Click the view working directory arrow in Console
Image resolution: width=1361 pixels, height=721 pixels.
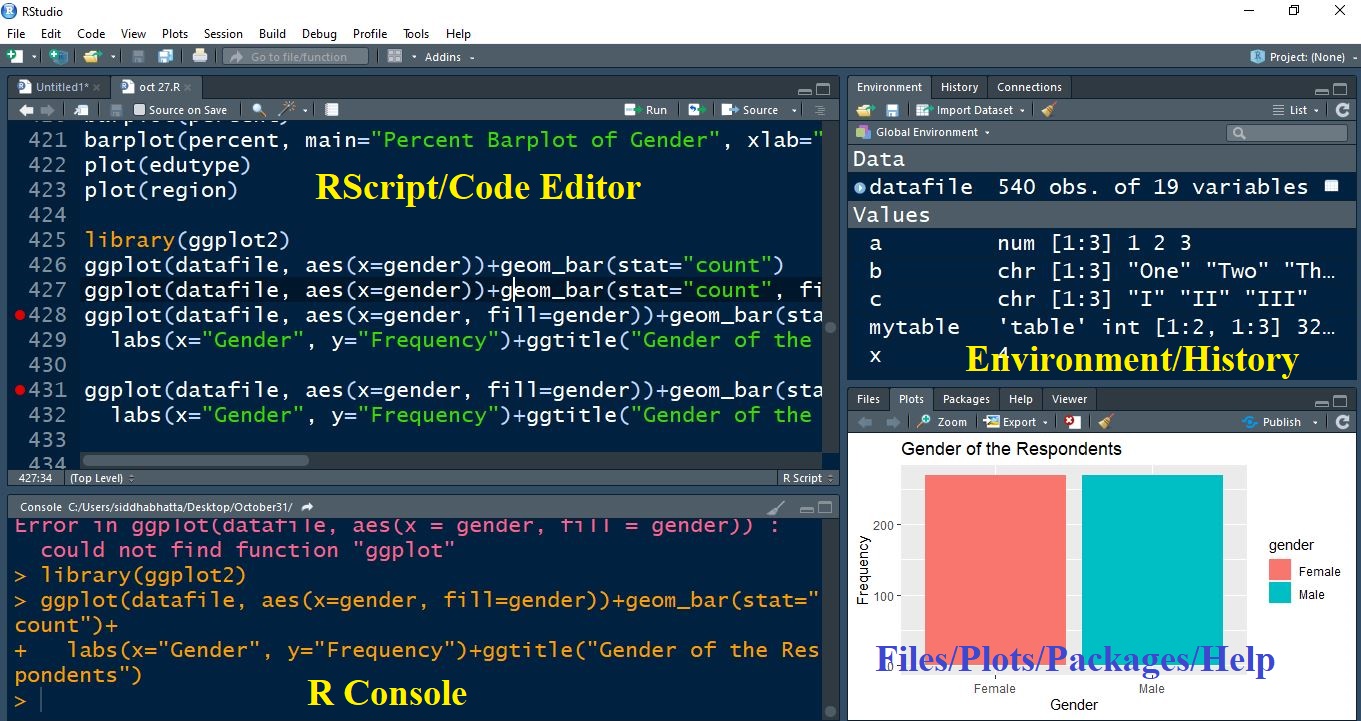[x=307, y=507]
